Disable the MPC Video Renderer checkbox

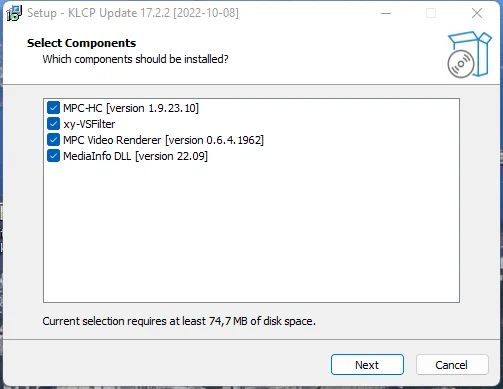[53, 140]
